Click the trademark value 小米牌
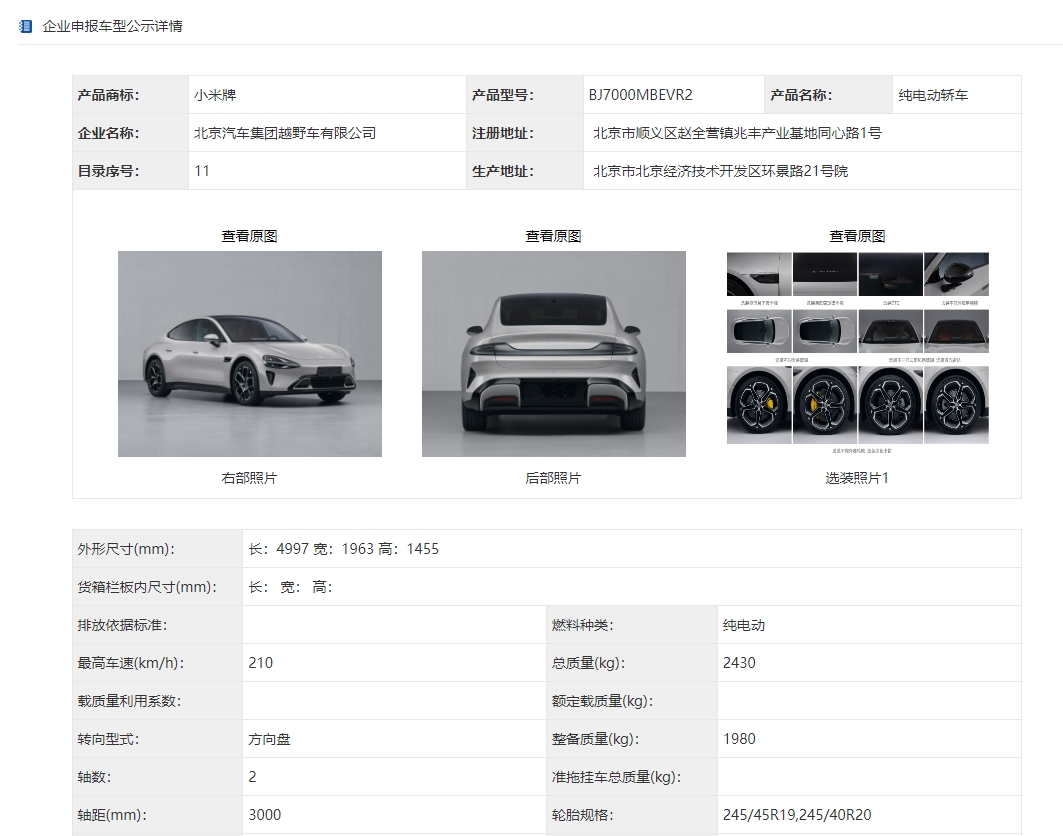 pyautogui.click(x=215, y=95)
